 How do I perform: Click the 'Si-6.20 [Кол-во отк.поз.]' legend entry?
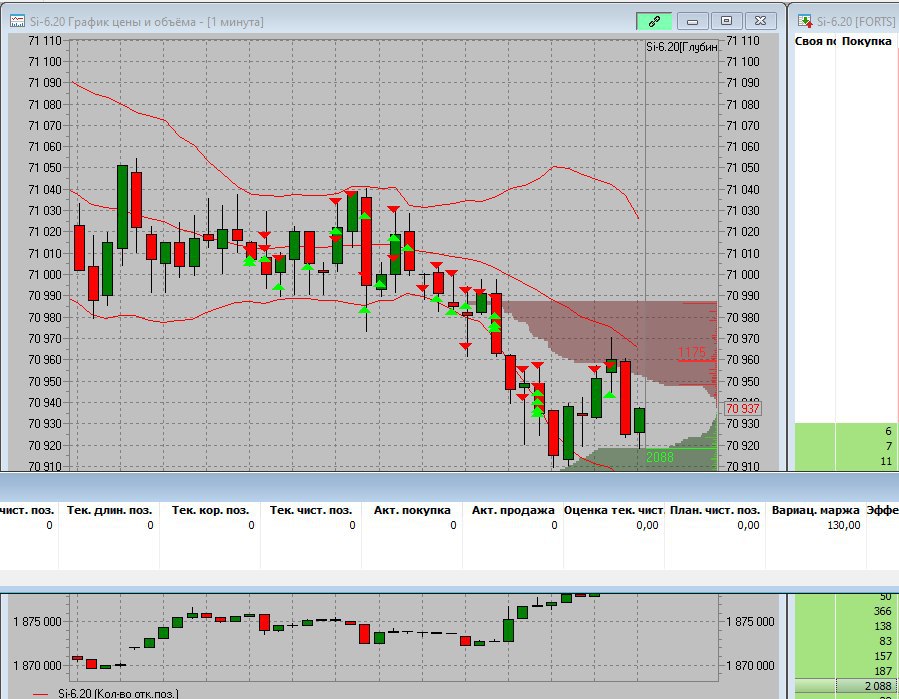pos(118,693)
